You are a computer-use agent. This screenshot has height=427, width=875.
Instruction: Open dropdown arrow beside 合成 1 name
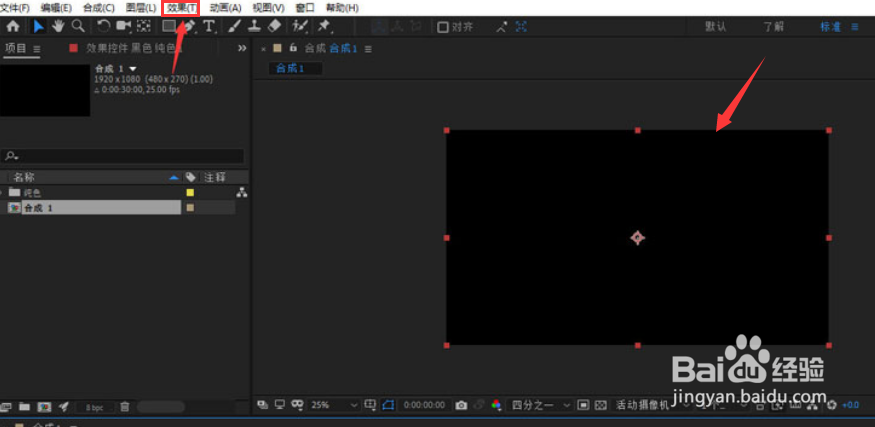(x=133, y=69)
